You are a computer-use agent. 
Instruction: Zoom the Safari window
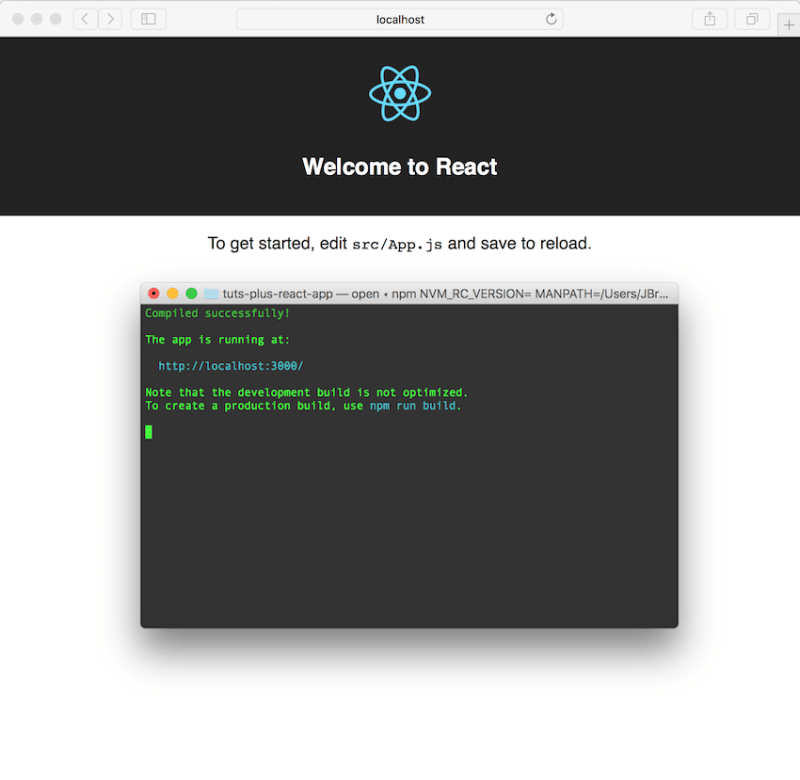(x=56, y=19)
